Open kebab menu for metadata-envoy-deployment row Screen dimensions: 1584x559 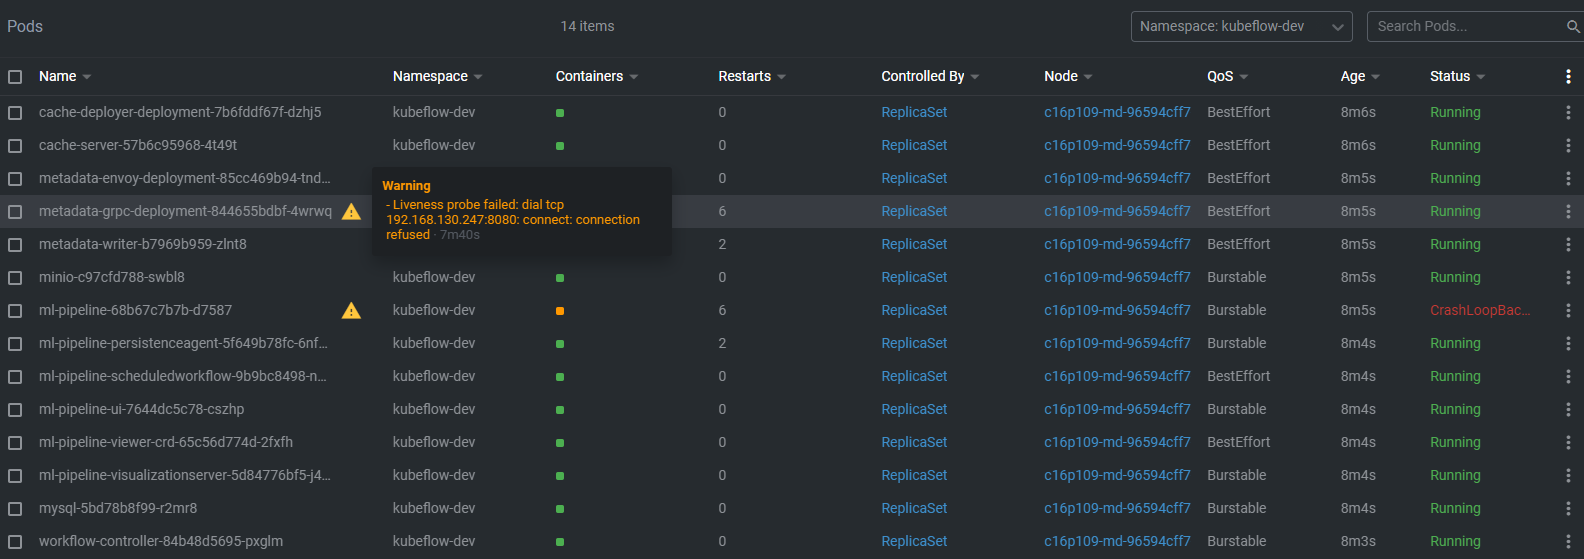tap(1568, 179)
